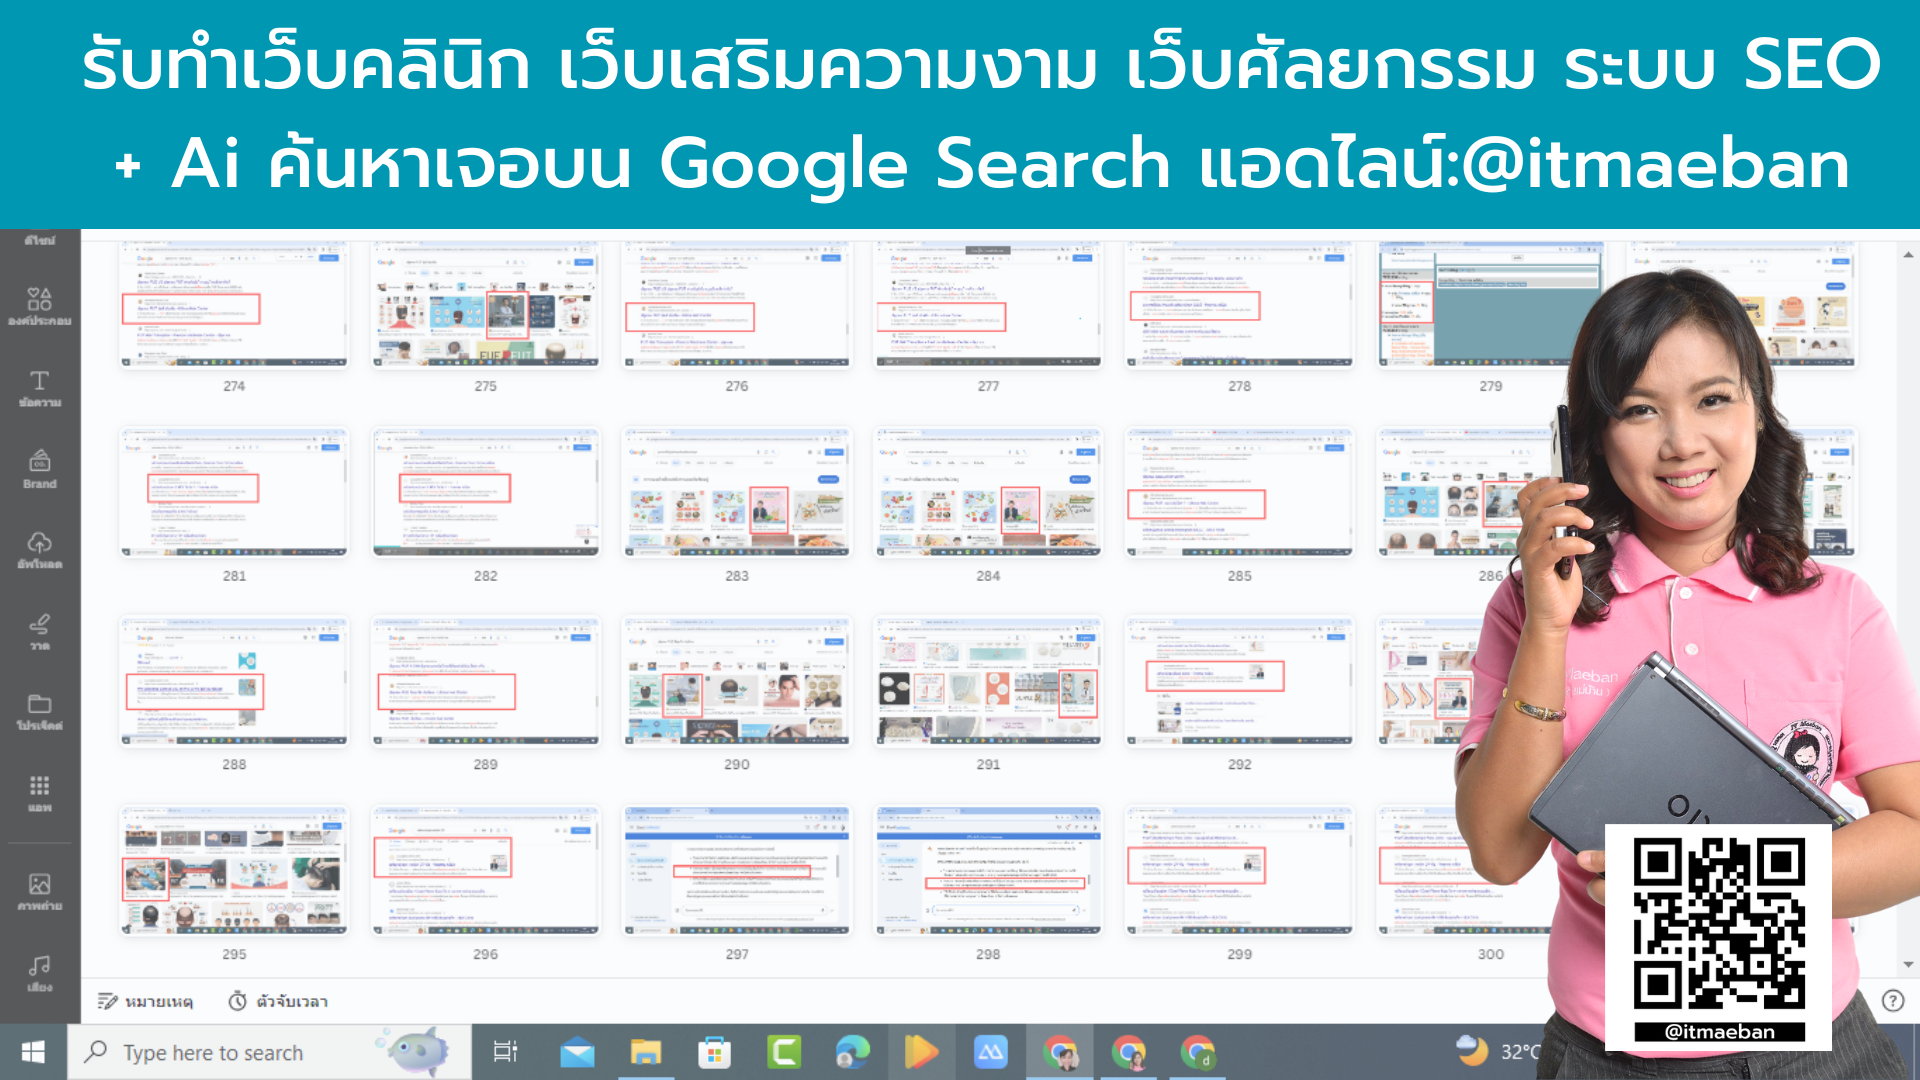Screen dimensions: 1920x1080
Task: Select page thumbnail 288
Action: point(234,682)
